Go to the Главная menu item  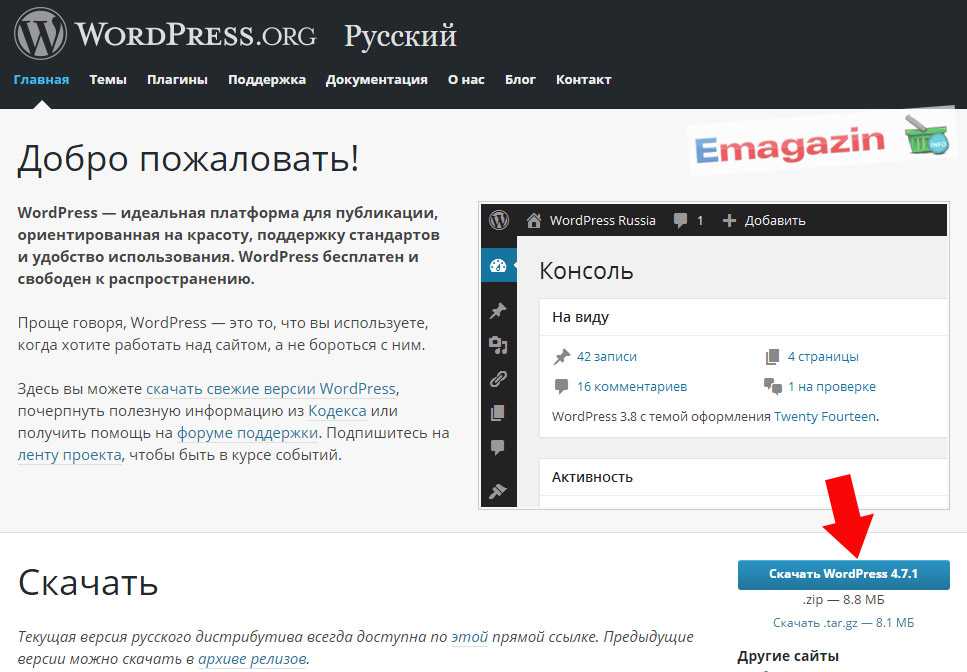click(x=41, y=80)
